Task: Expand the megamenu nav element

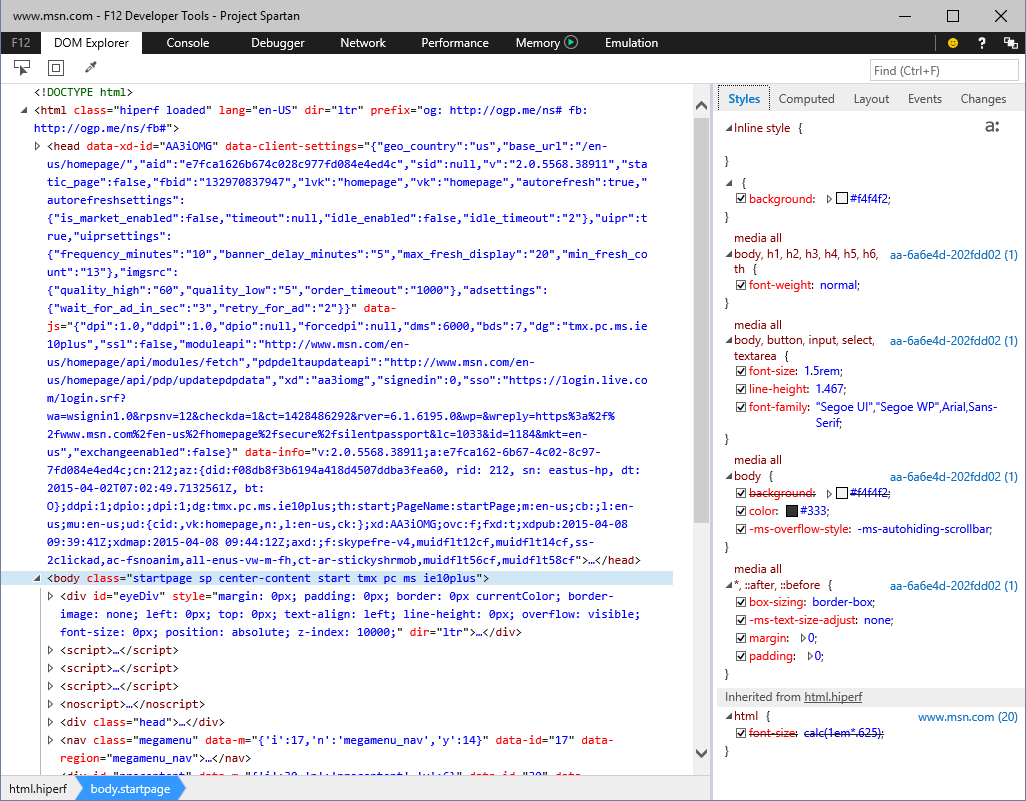Action: [x=52, y=740]
